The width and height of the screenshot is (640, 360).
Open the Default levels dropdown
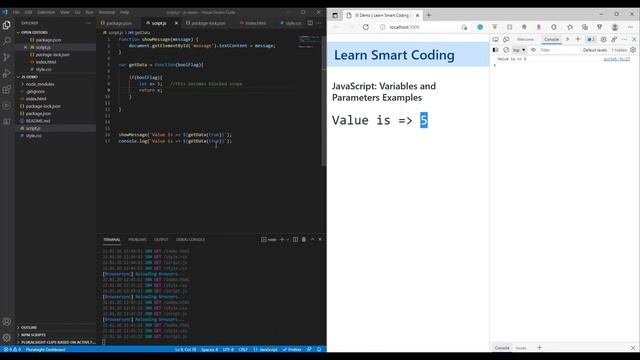pyautogui.click(x=595, y=50)
